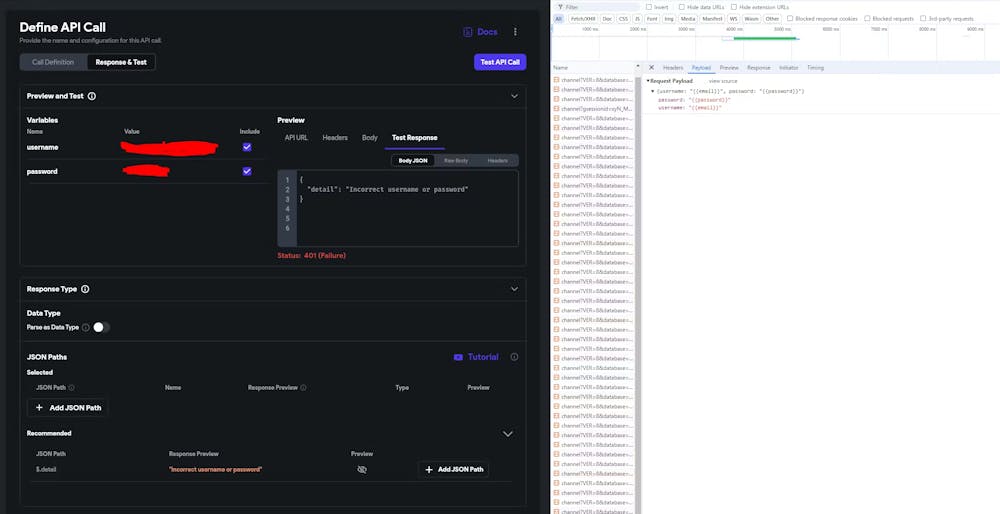Click the funnel filter icon in DevTools
Screen dimensions: 1000x514
point(560,7)
